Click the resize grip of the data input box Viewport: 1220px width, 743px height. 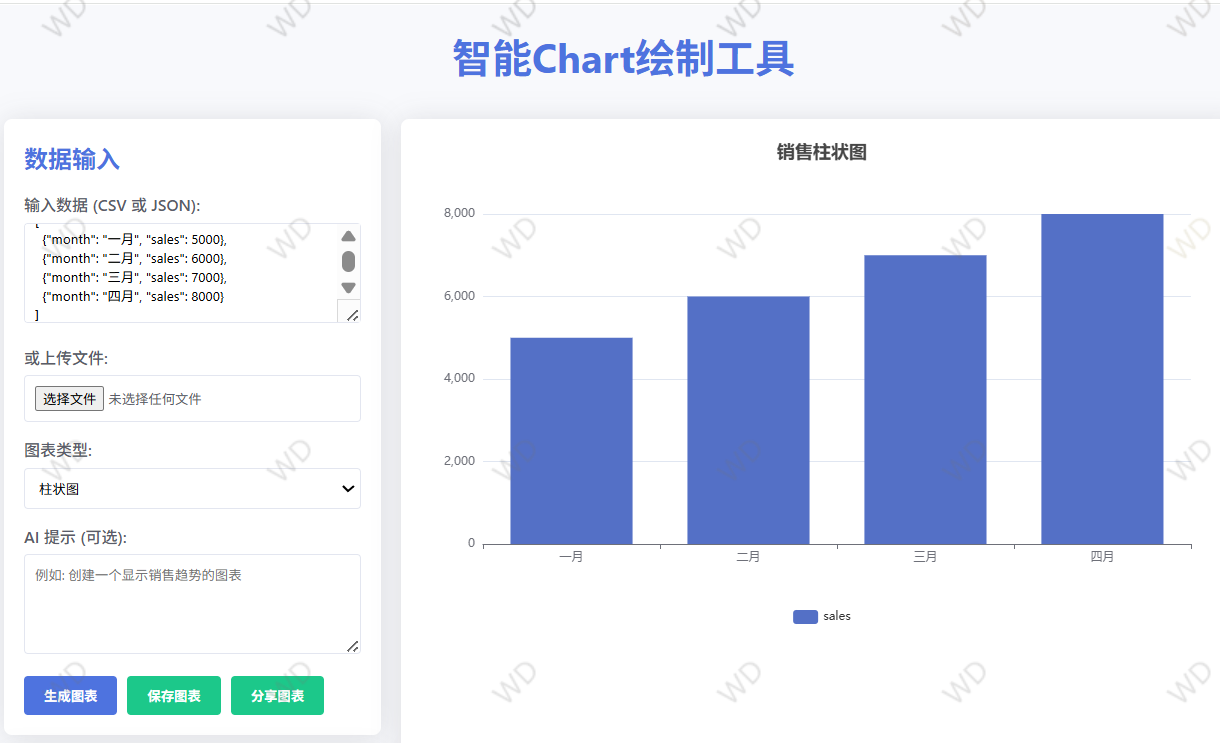(352, 314)
